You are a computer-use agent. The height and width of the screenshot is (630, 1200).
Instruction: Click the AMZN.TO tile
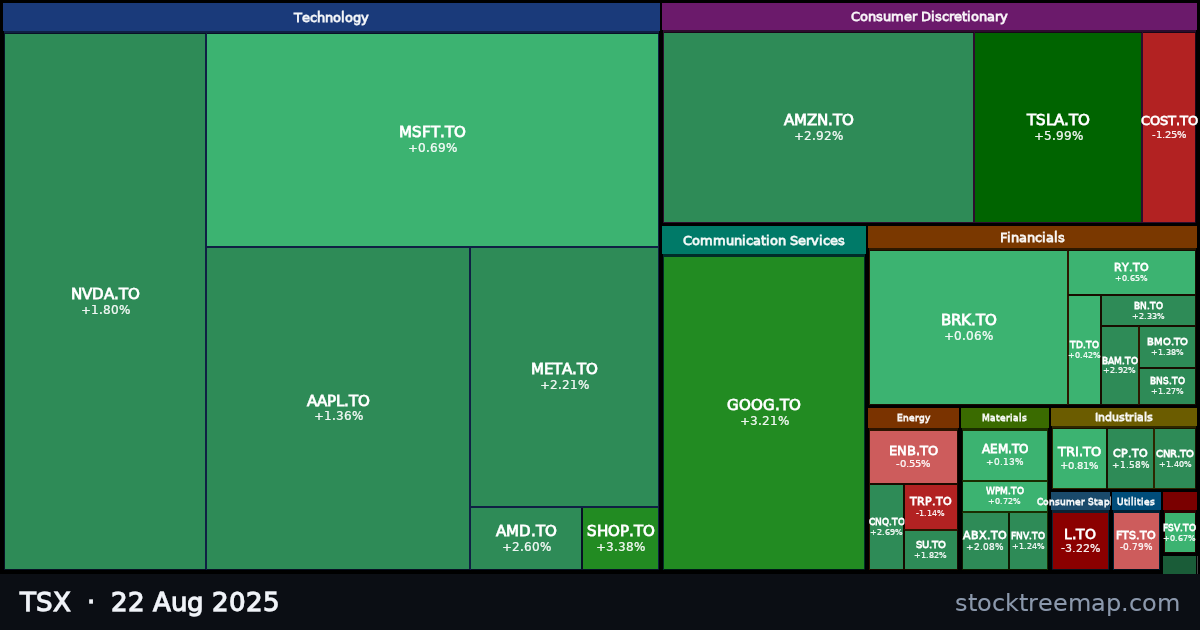[818, 127]
